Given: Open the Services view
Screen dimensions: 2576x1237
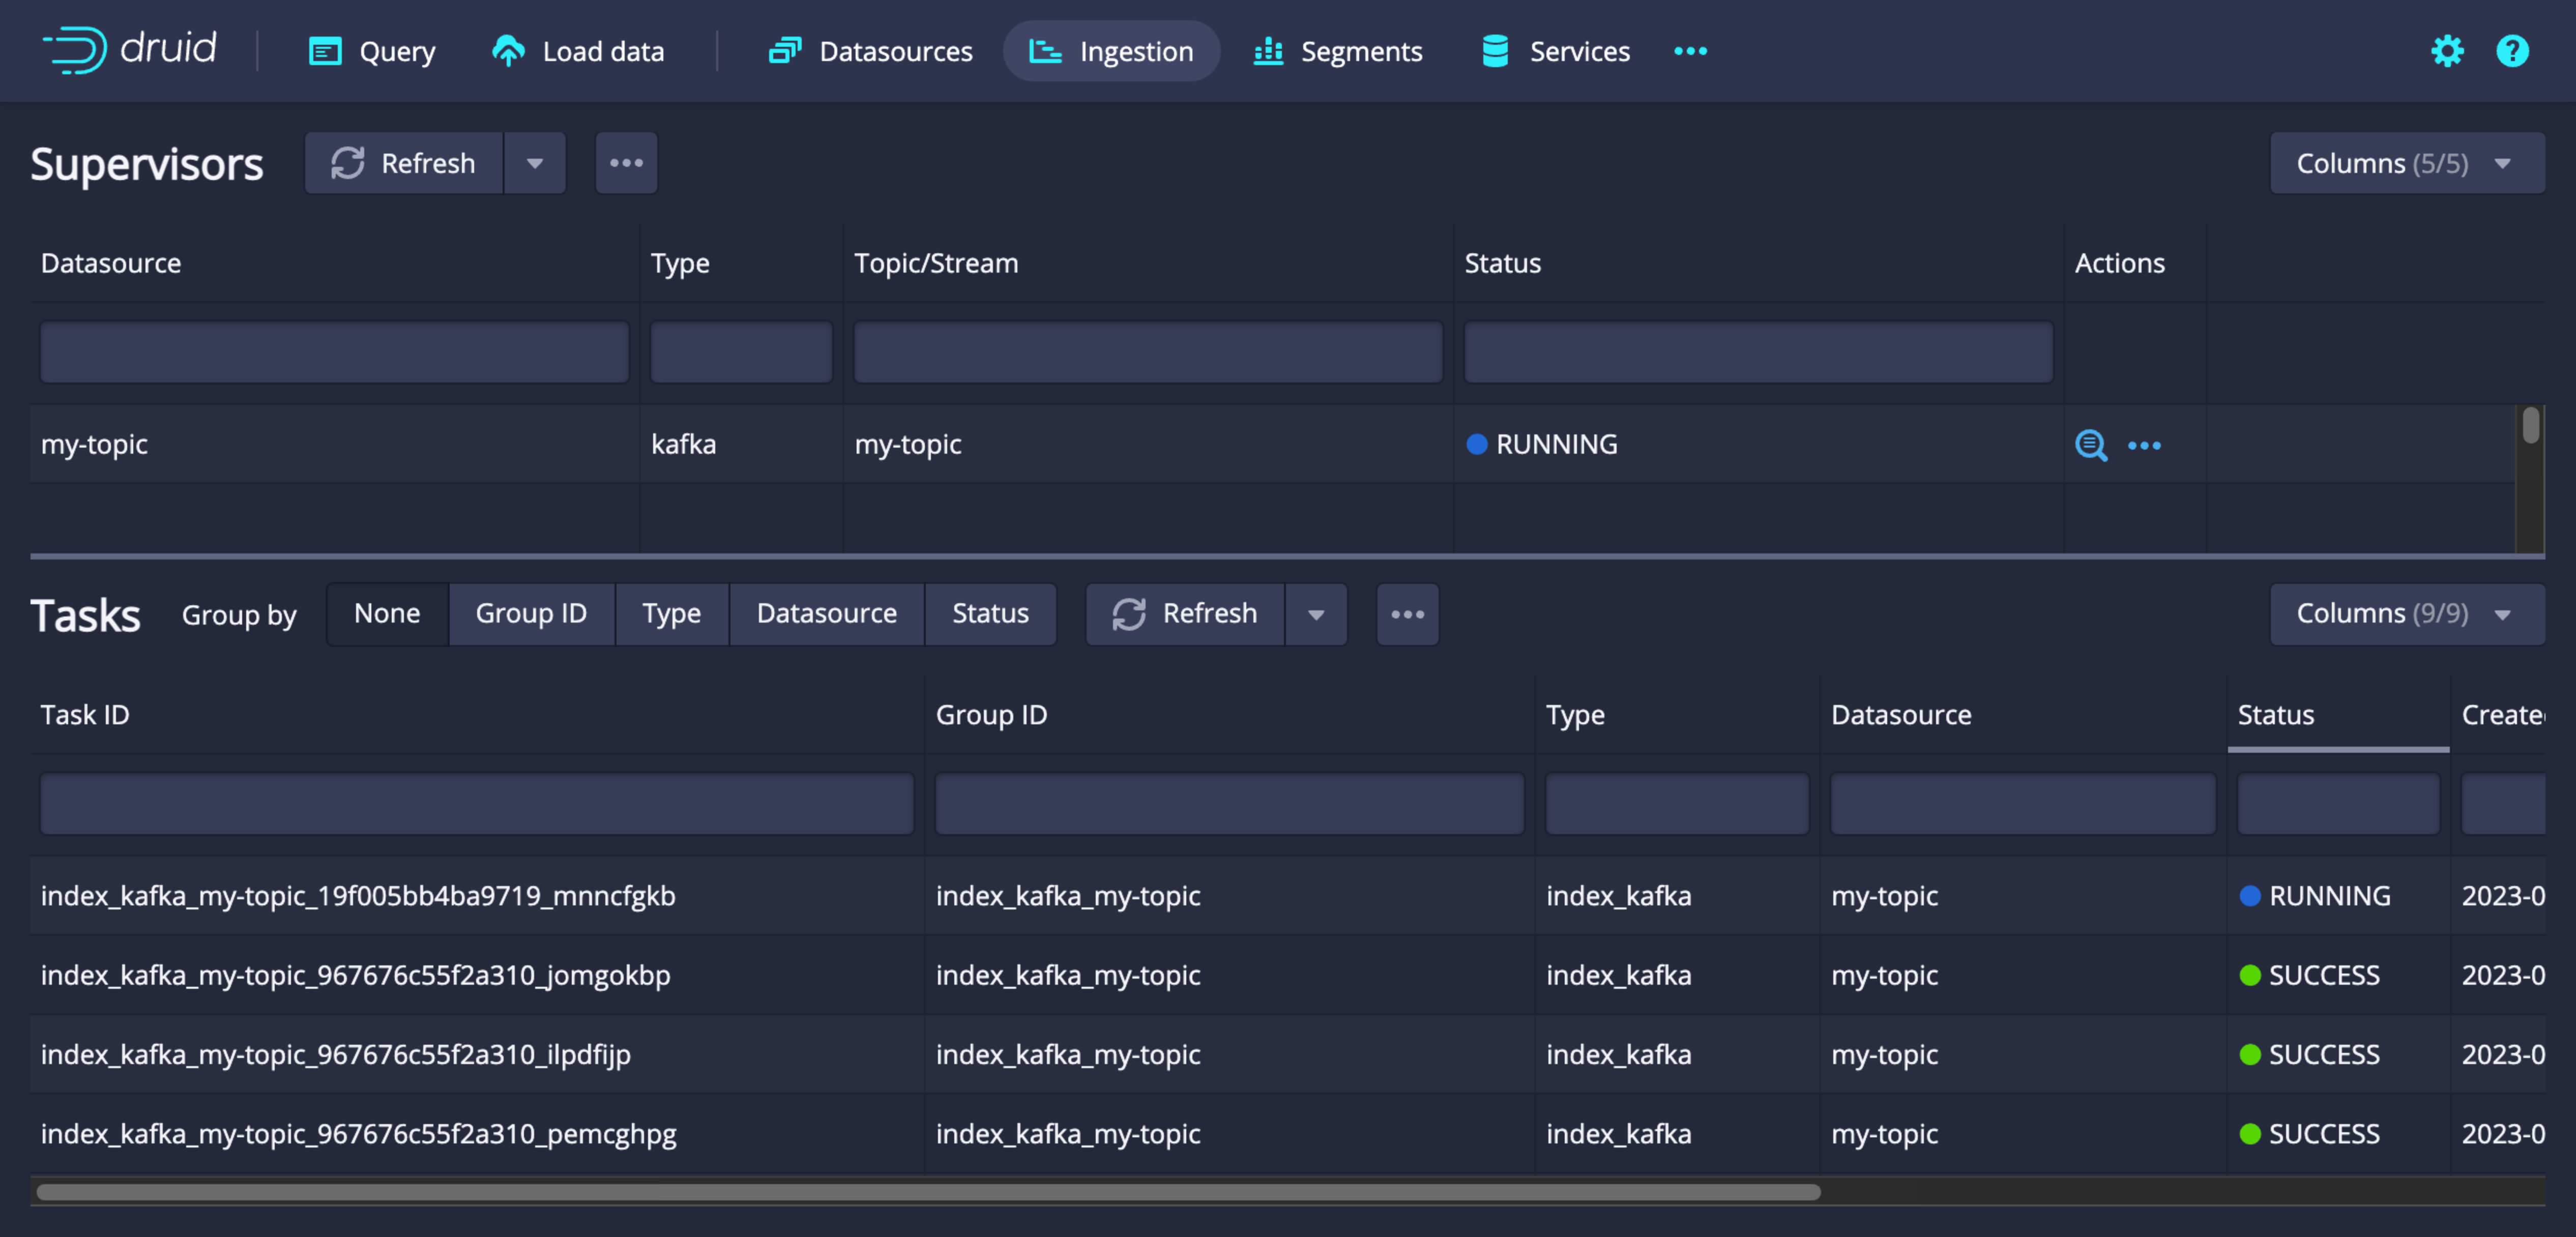Looking at the screenshot, I should pos(1555,51).
